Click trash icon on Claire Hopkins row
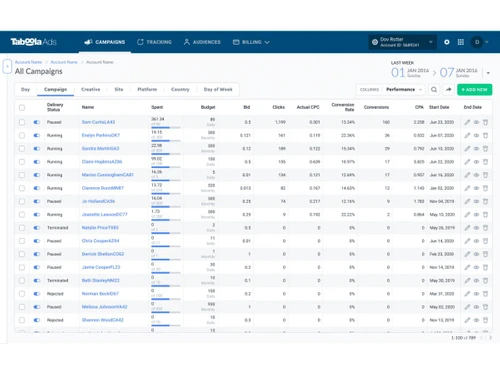This screenshot has height=375, width=500. [x=485, y=162]
